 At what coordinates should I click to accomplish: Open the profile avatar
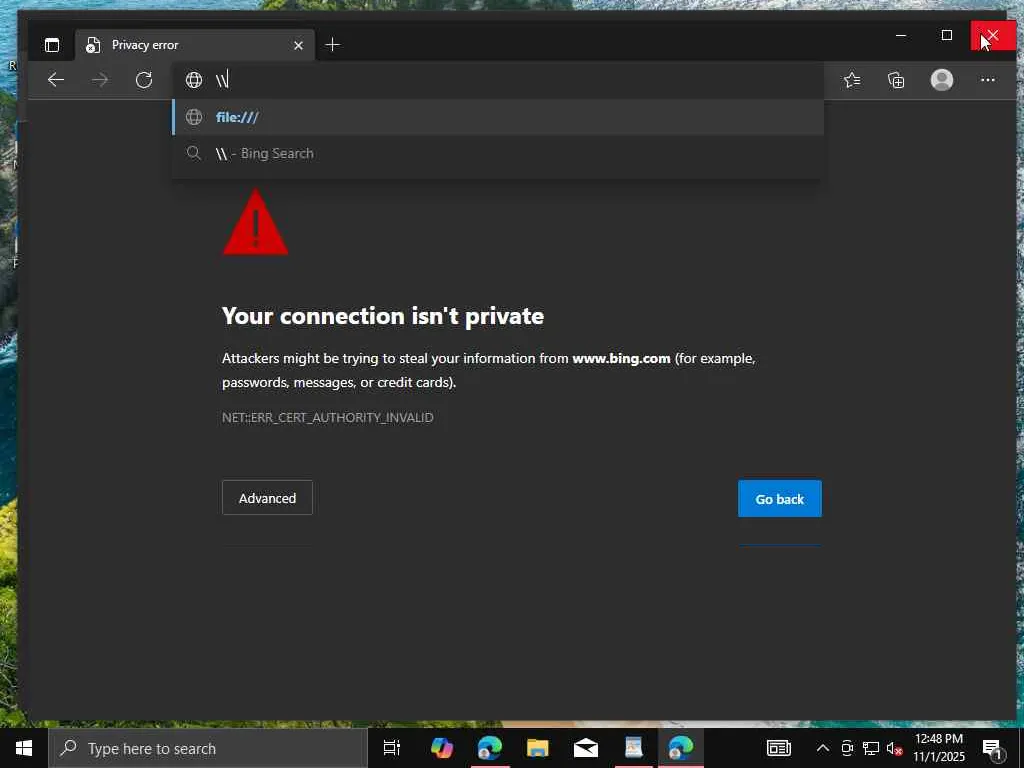[x=942, y=80]
